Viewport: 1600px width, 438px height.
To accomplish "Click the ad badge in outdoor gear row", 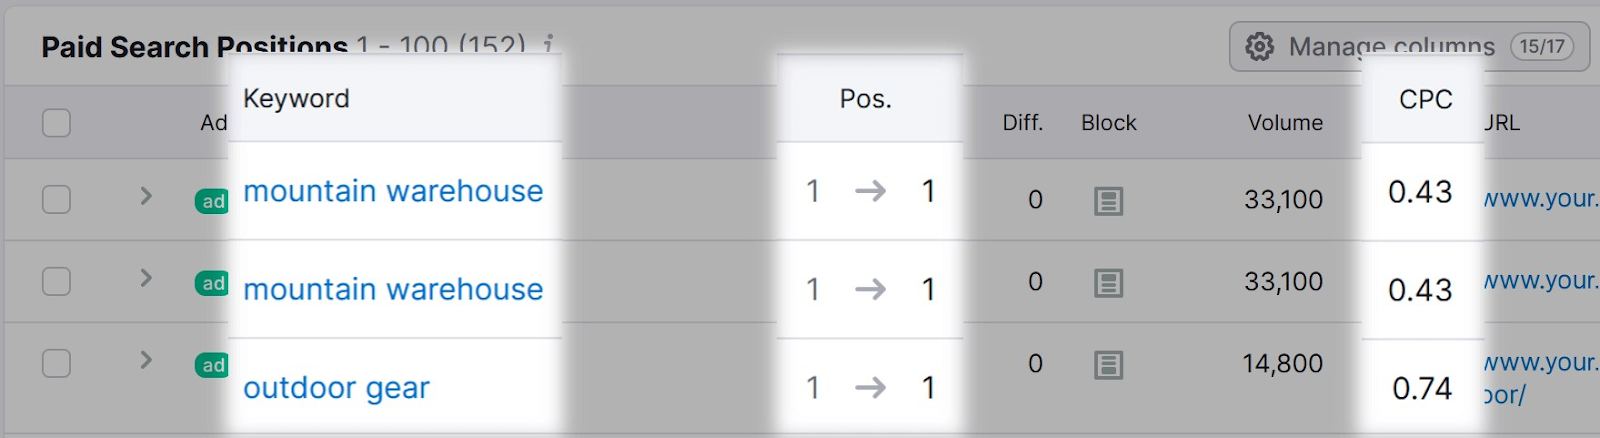I will point(212,365).
